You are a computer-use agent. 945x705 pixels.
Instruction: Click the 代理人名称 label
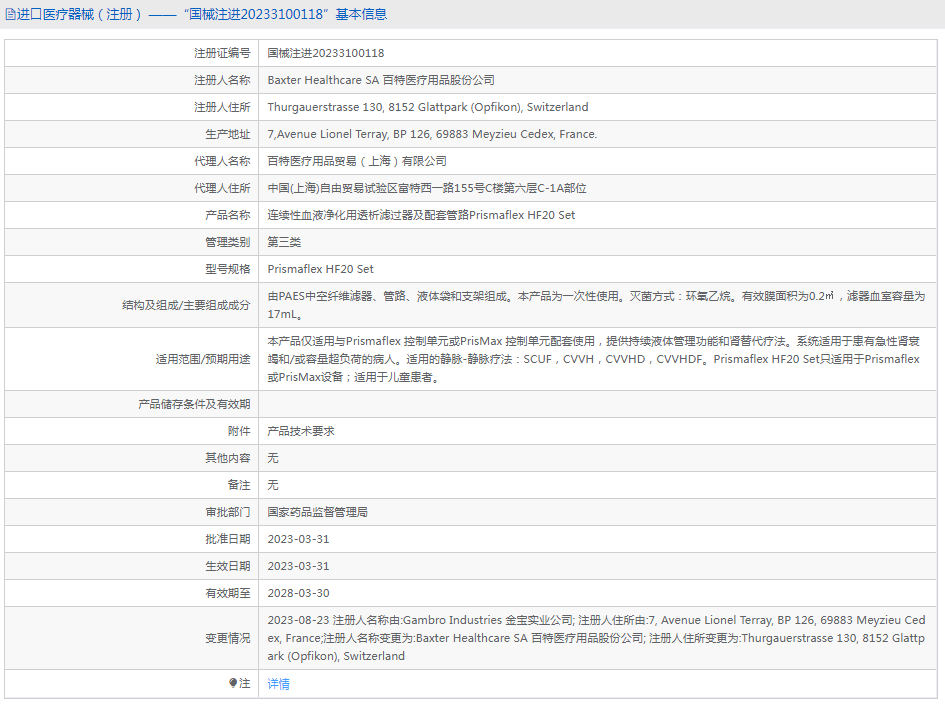point(222,161)
